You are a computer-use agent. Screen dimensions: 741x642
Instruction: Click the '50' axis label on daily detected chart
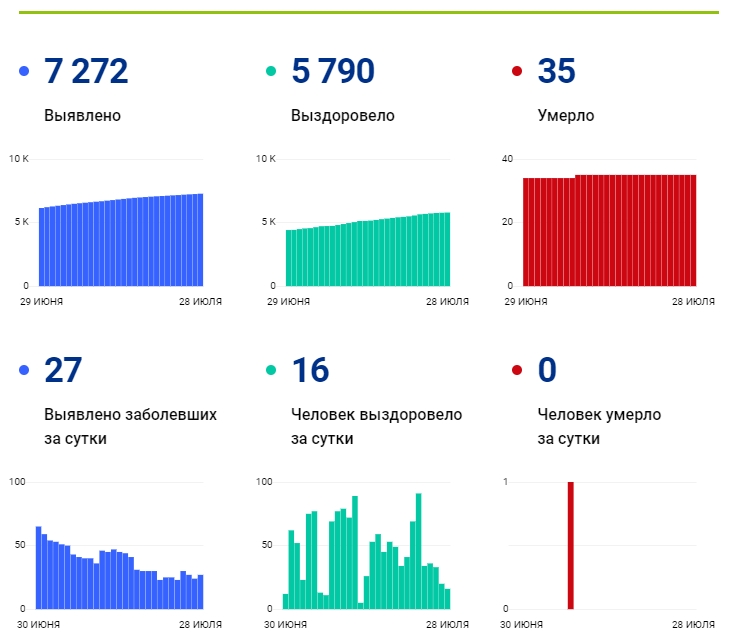[20, 545]
